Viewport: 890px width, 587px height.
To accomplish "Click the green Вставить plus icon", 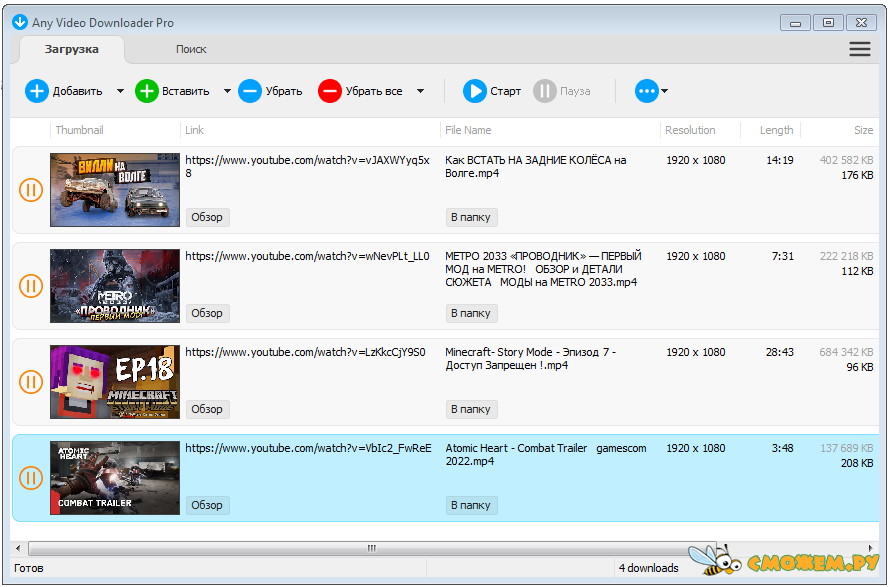I will pos(146,91).
